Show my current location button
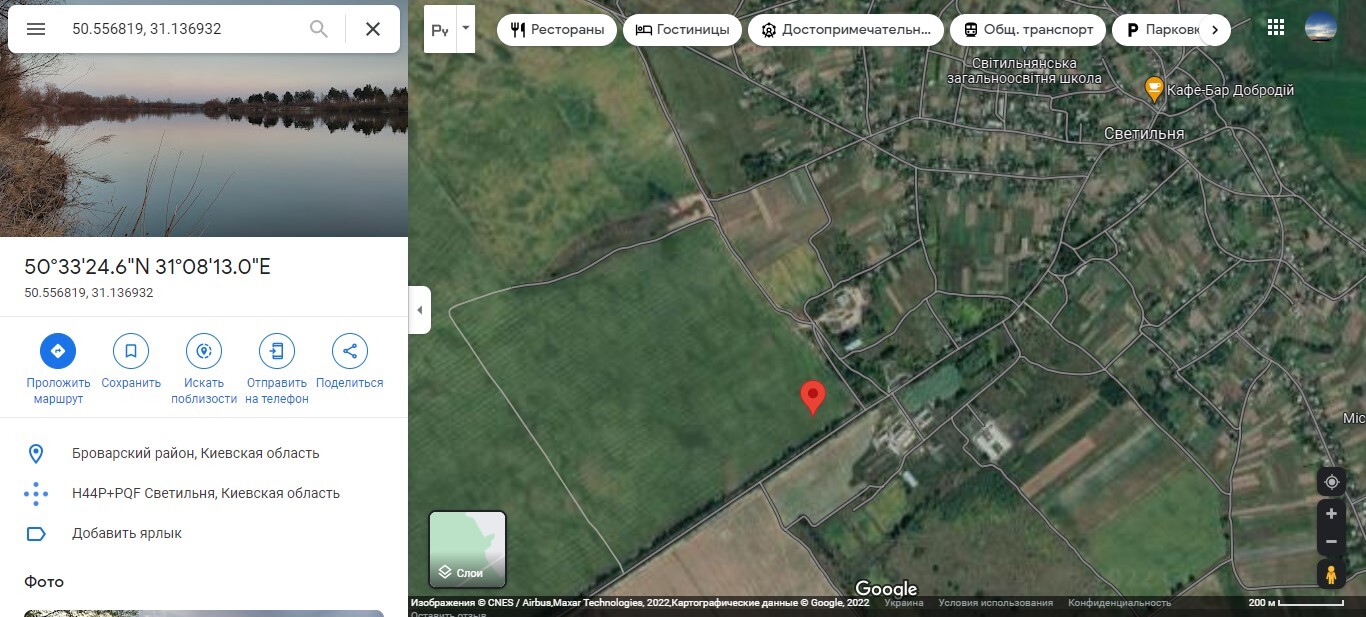 tap(1331, 481)
